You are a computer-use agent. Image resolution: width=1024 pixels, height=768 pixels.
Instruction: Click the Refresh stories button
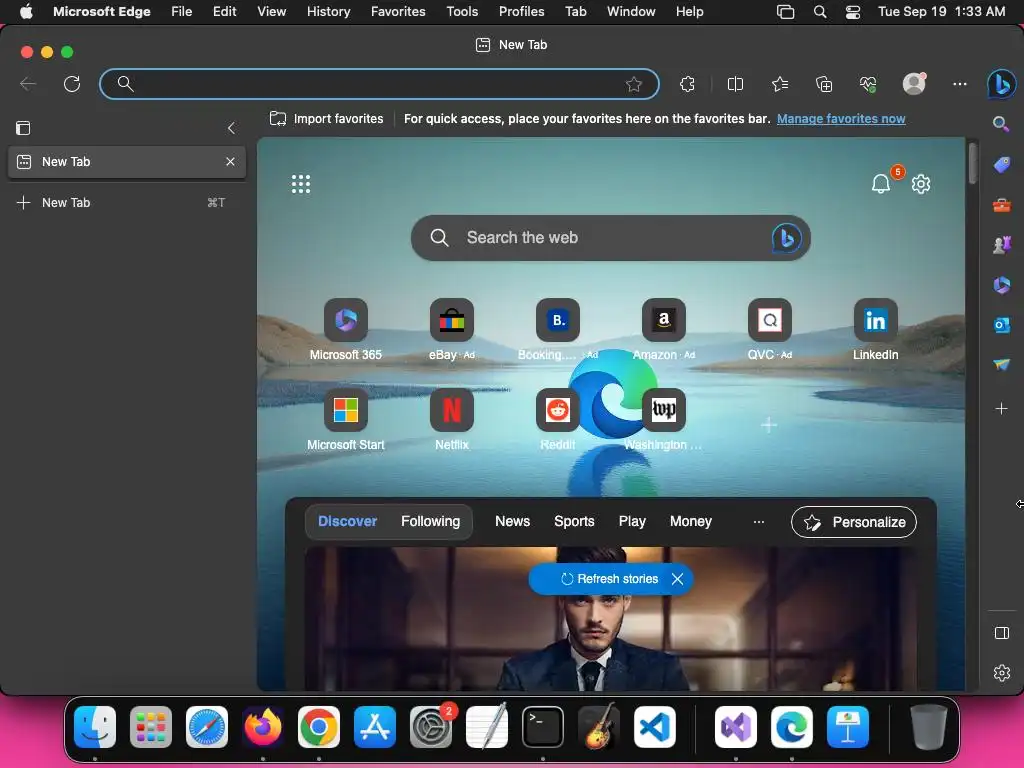click(609, 579)
